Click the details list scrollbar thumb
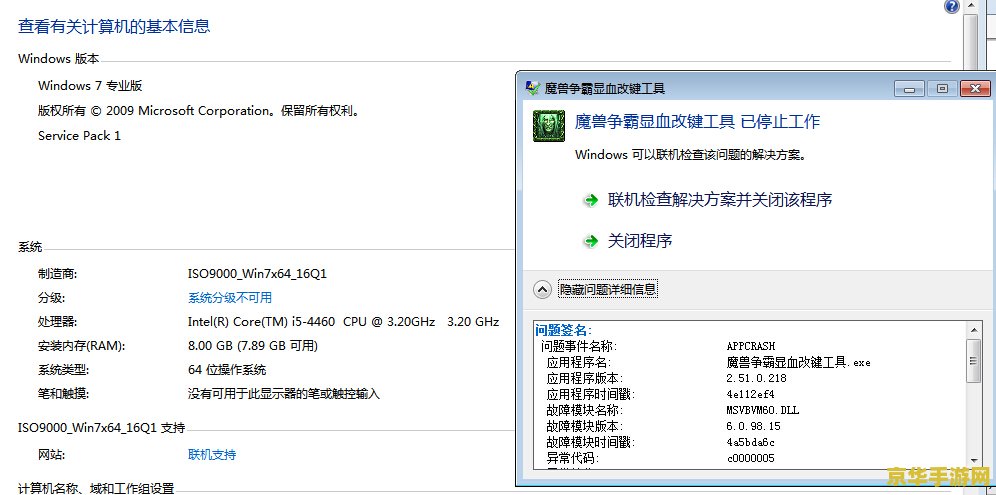Screen dimensions: 996x495 click(974, 360)
